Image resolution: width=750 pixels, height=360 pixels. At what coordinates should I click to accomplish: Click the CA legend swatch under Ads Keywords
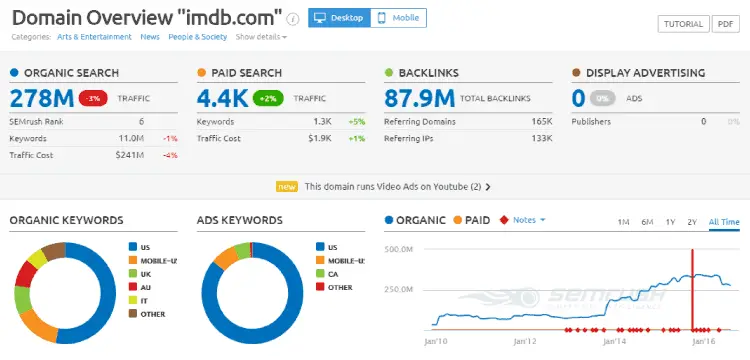[320, 274]
